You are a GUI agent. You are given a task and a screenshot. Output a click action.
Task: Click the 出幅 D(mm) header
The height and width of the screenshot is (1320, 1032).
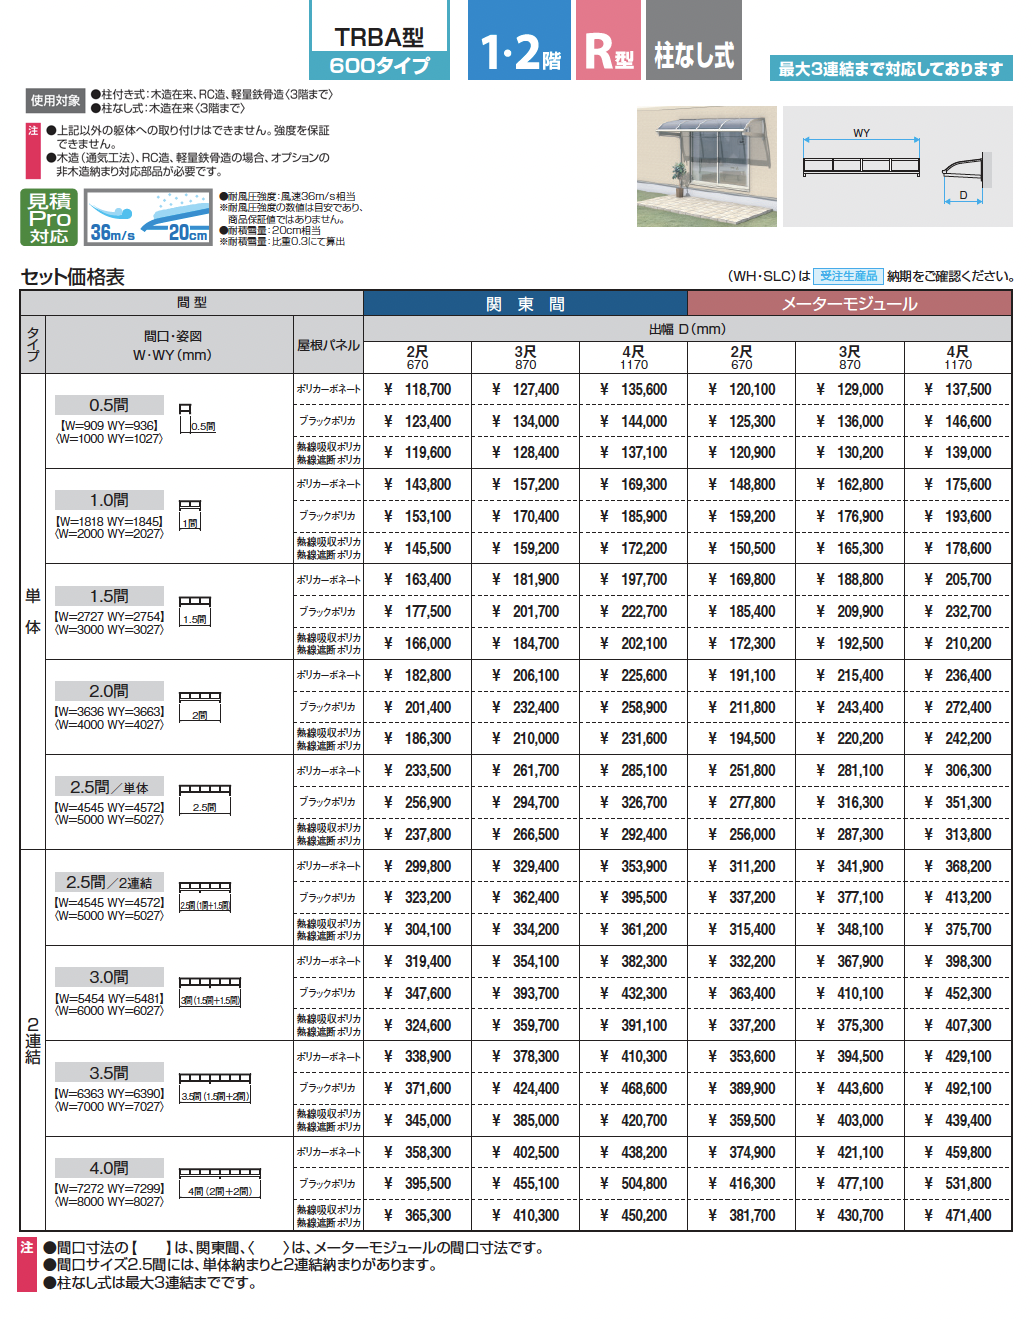(x=687, y=329)
